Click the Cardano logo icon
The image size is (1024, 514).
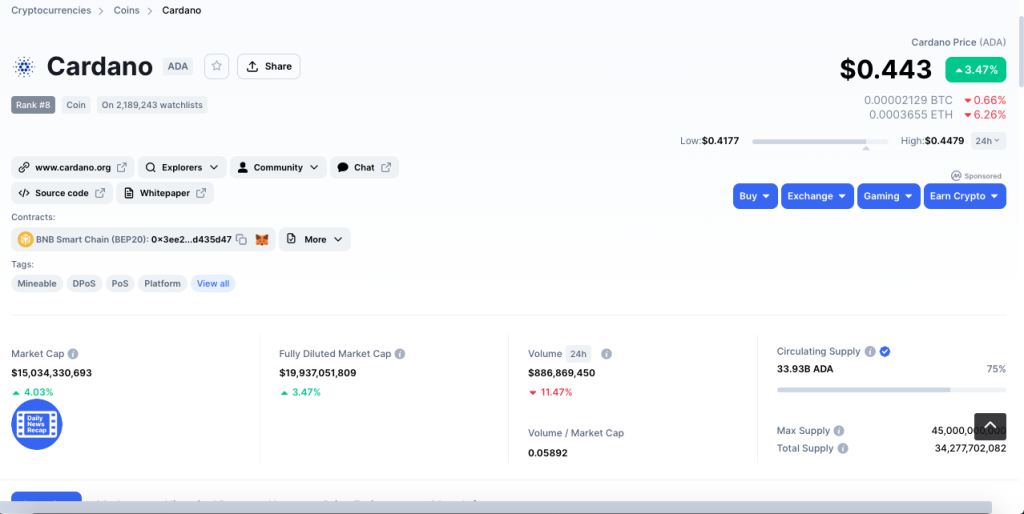coord(24,67)
